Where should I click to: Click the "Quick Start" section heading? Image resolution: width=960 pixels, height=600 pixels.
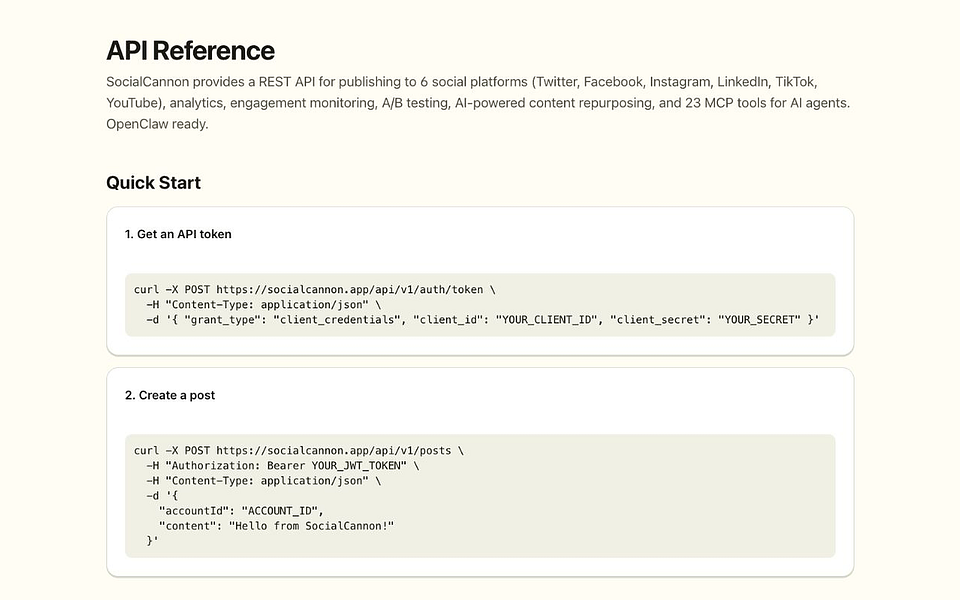click(153, 182)
